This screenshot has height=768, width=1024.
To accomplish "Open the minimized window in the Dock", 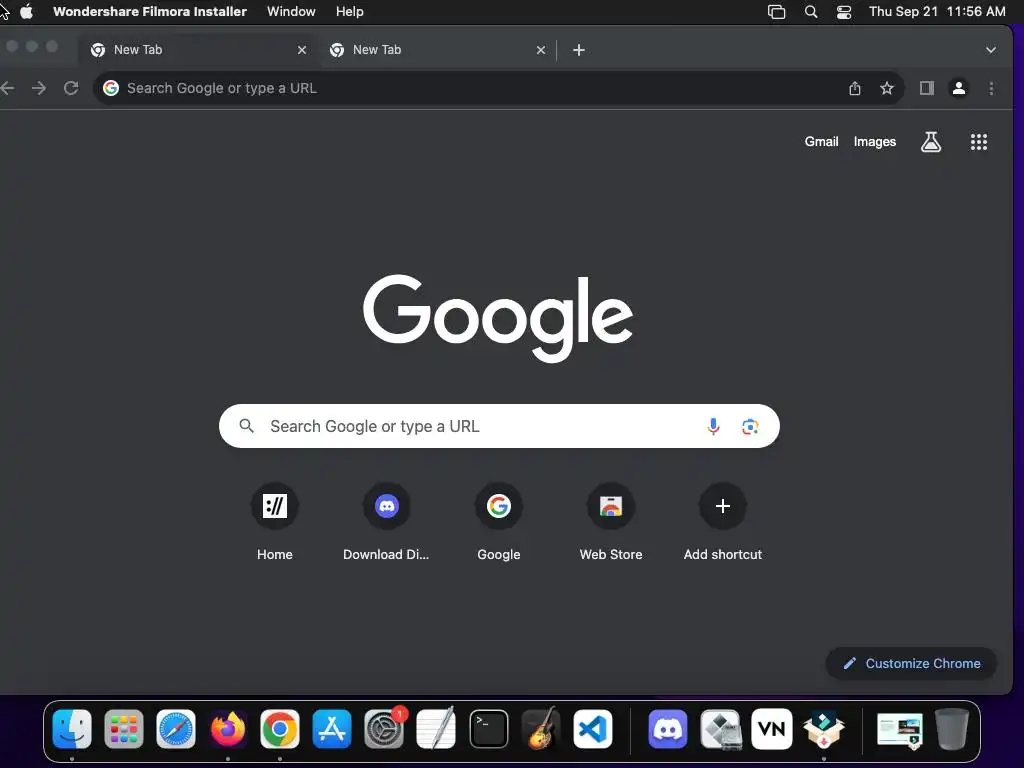I will pyautogui.click(x=899, y=729).
